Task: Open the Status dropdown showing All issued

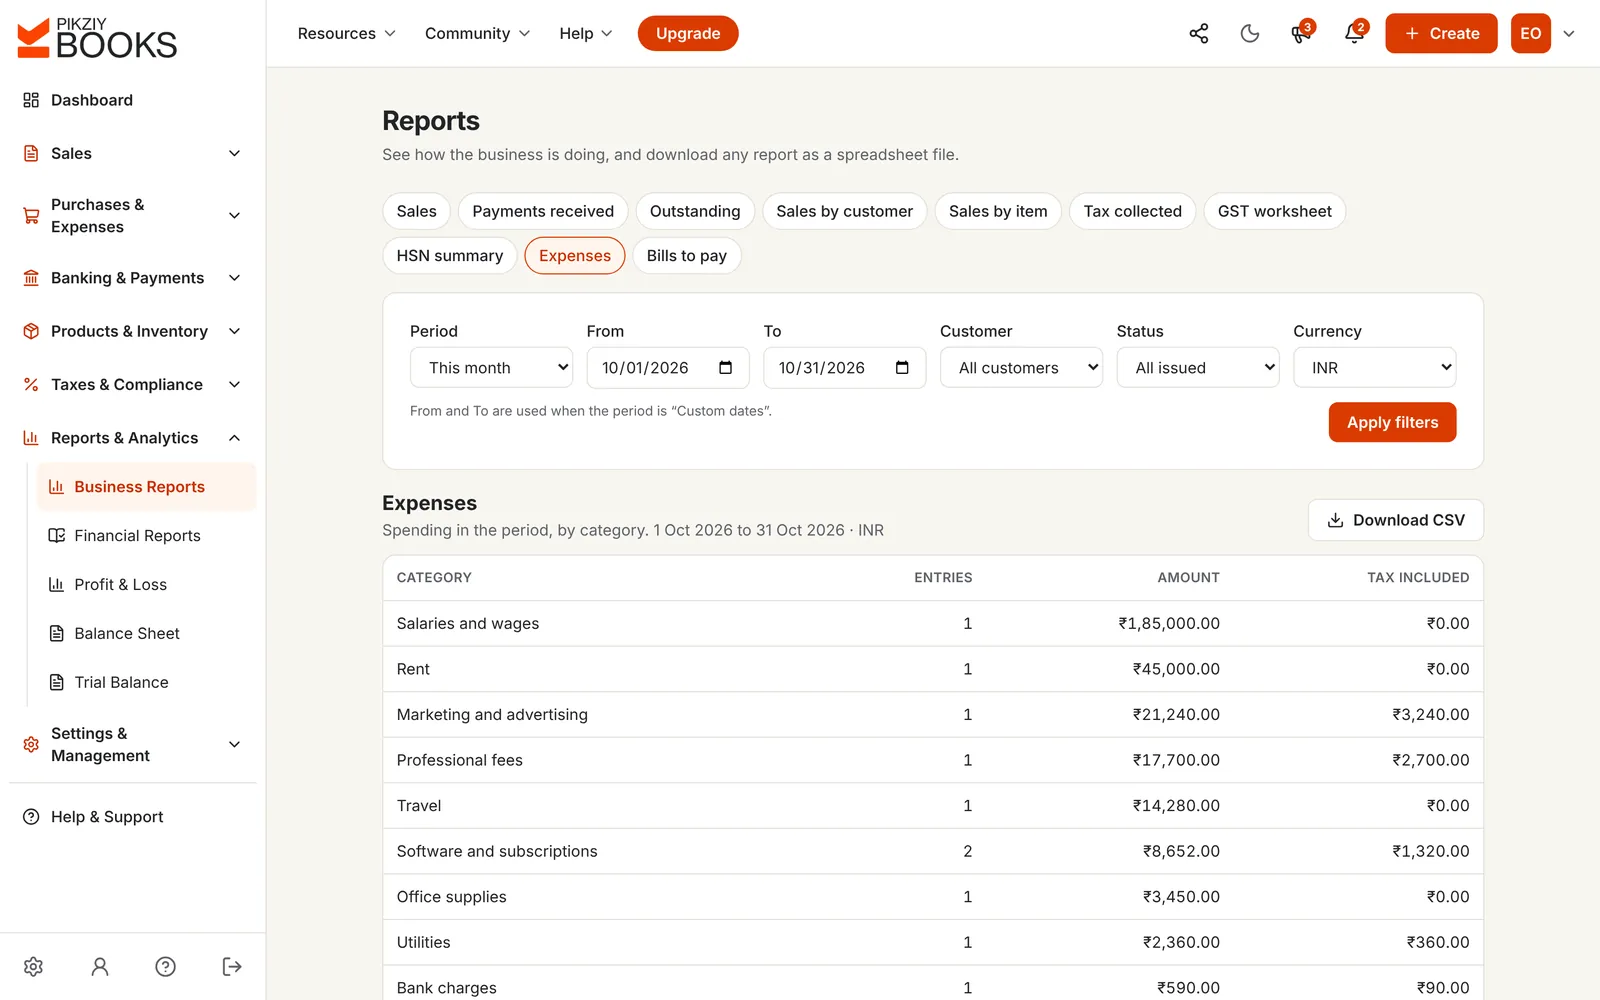Action: 1198,368
